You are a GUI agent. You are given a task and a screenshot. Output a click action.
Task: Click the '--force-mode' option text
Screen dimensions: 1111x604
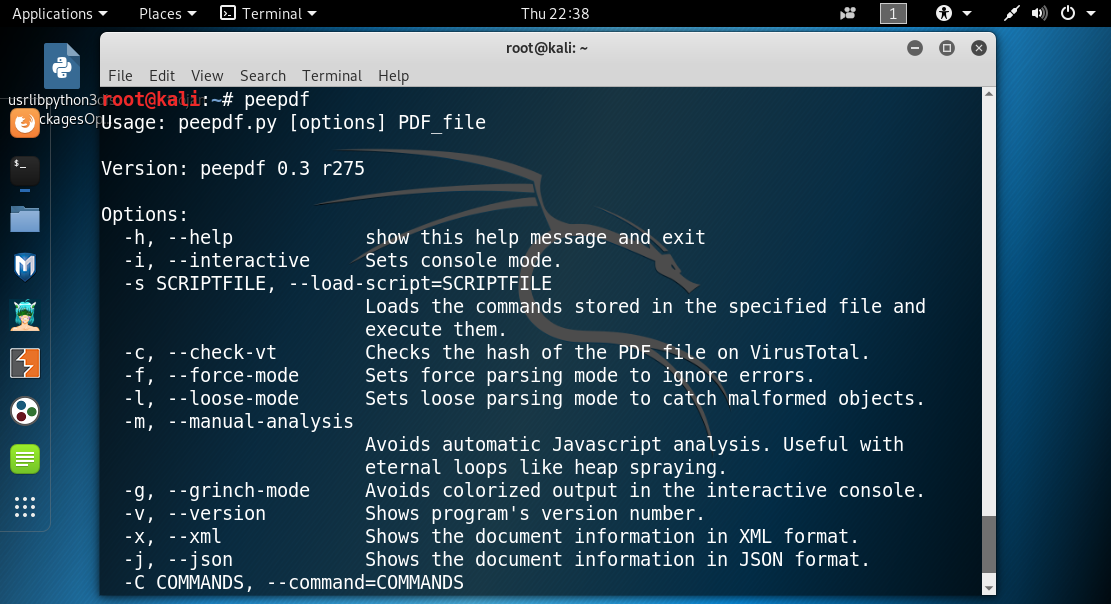(233, 376)
